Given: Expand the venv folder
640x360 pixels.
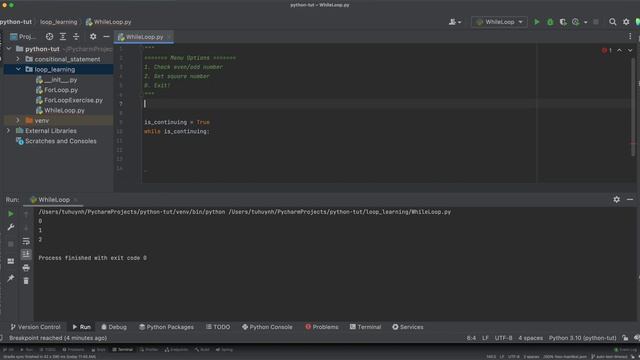Looking at the screenshot, I should coord(18,120).
